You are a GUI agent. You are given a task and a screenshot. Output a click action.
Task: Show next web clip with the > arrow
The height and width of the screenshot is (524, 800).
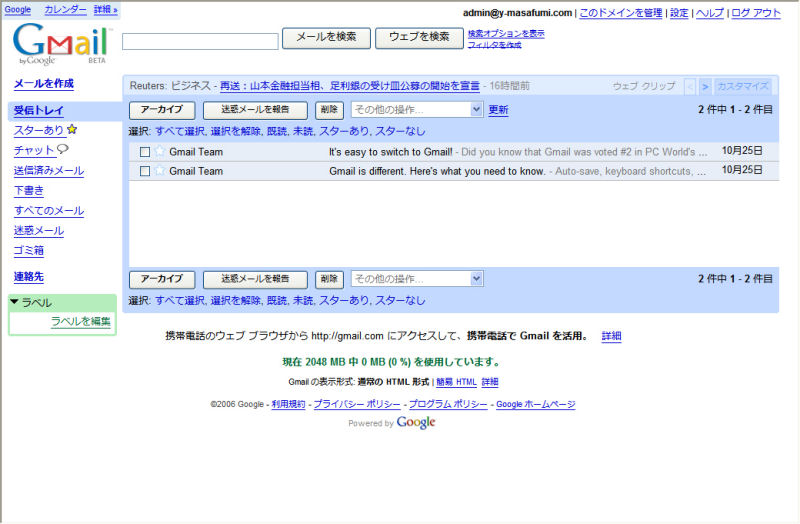[705, 86]
